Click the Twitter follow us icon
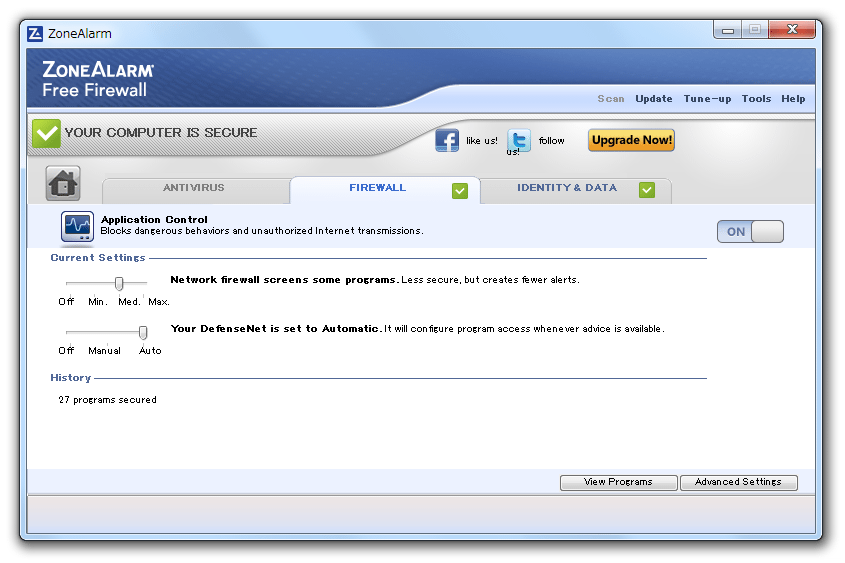 click(x=519, y=141)
